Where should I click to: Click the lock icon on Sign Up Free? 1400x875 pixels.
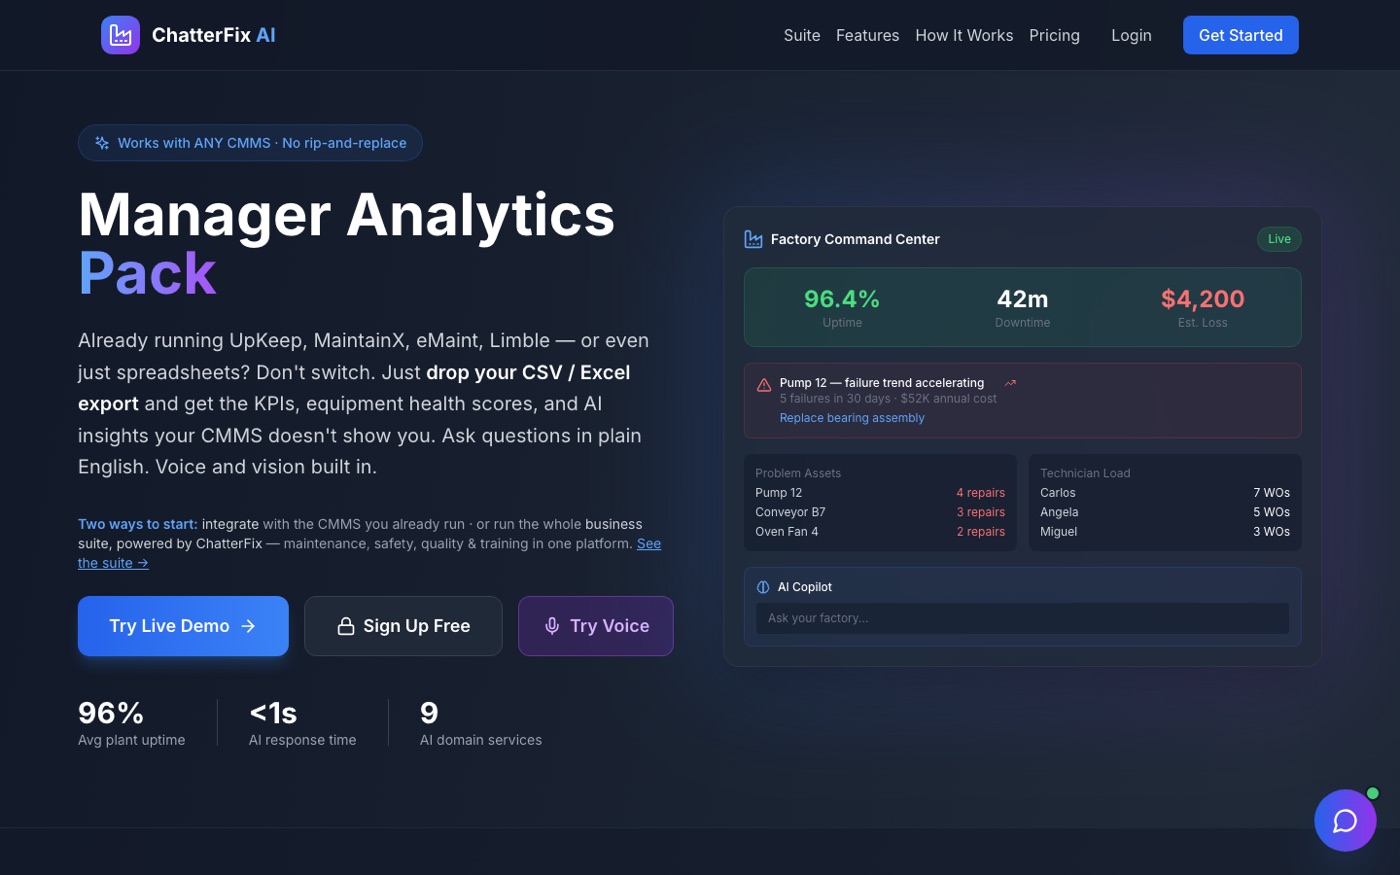[346, 626]
